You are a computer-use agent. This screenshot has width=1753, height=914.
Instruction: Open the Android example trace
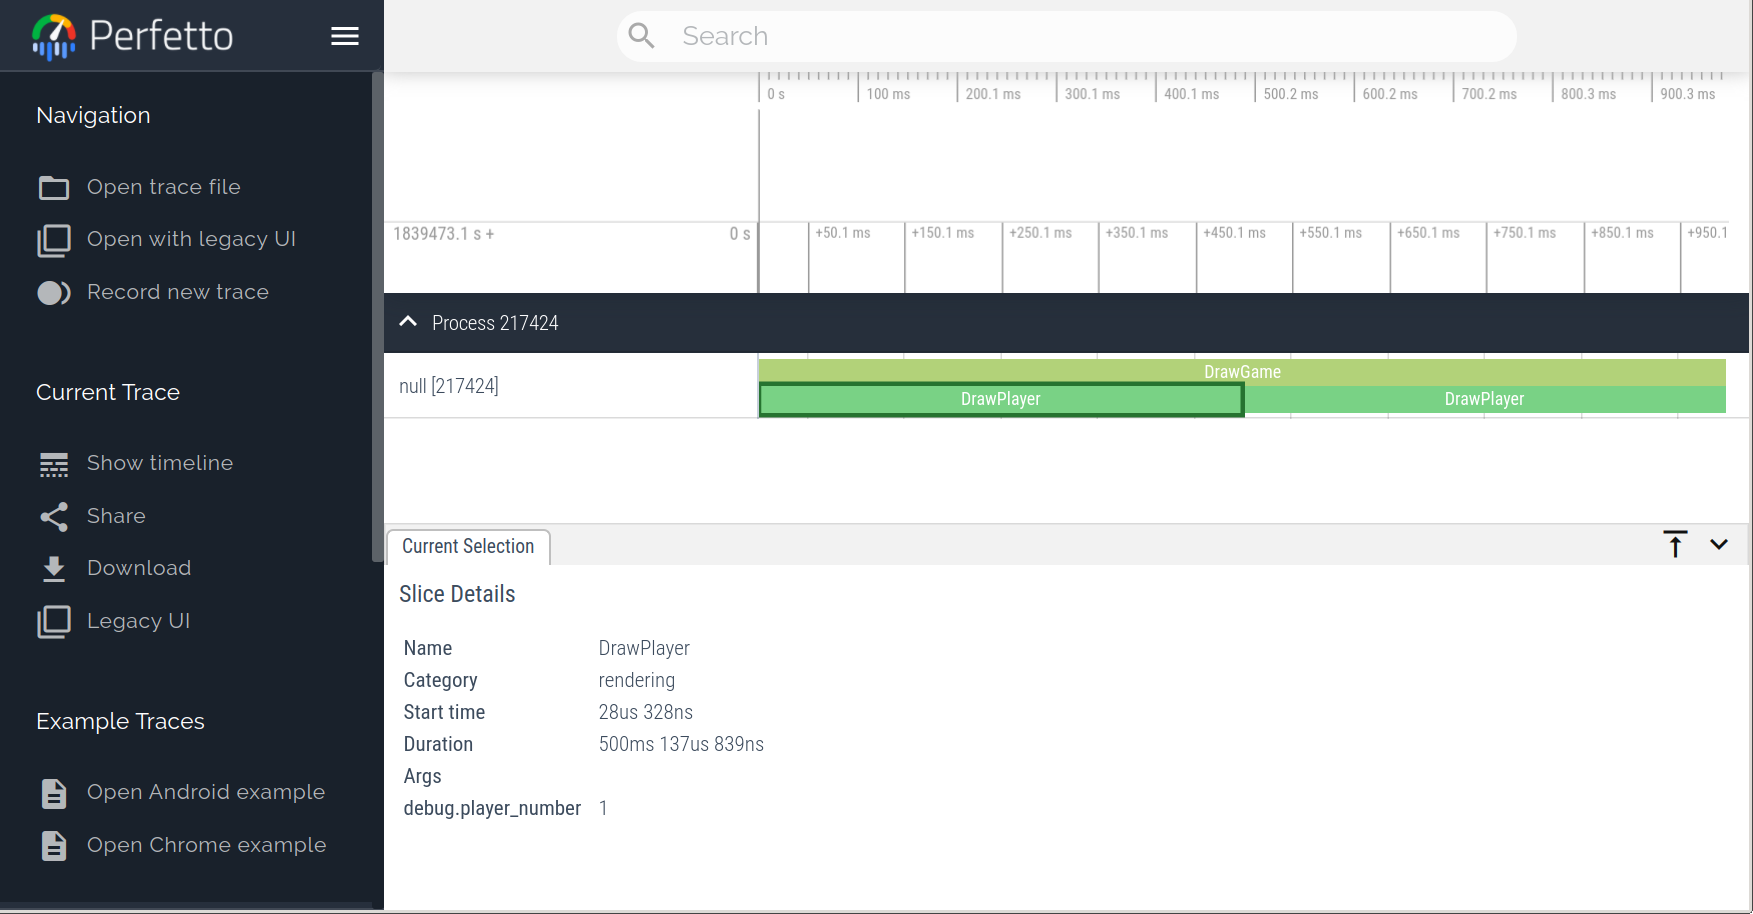[205, 792]
